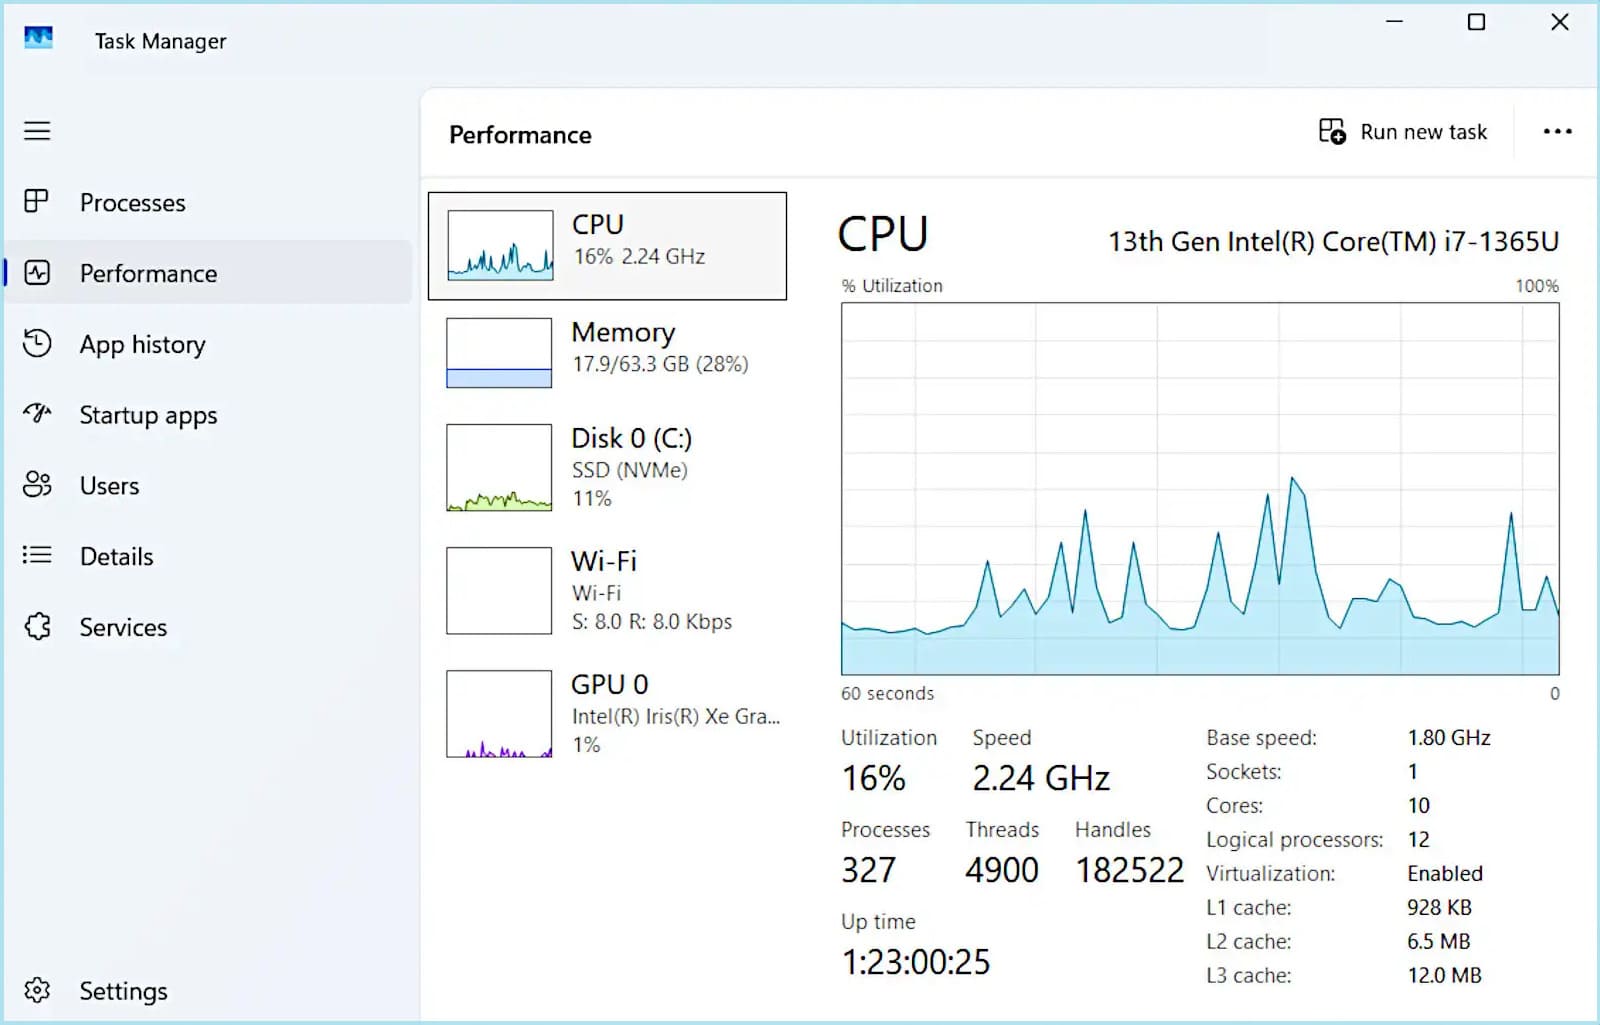Screen dimensions: 1600x1025
Task: Open the Users page icon
Action: 37,485
